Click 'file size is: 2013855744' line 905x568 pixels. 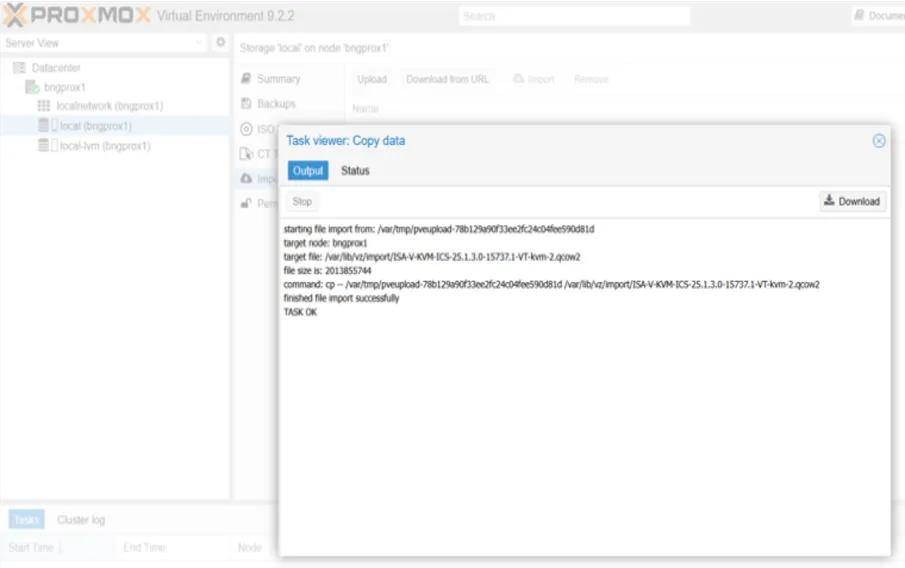click(327, 271)
